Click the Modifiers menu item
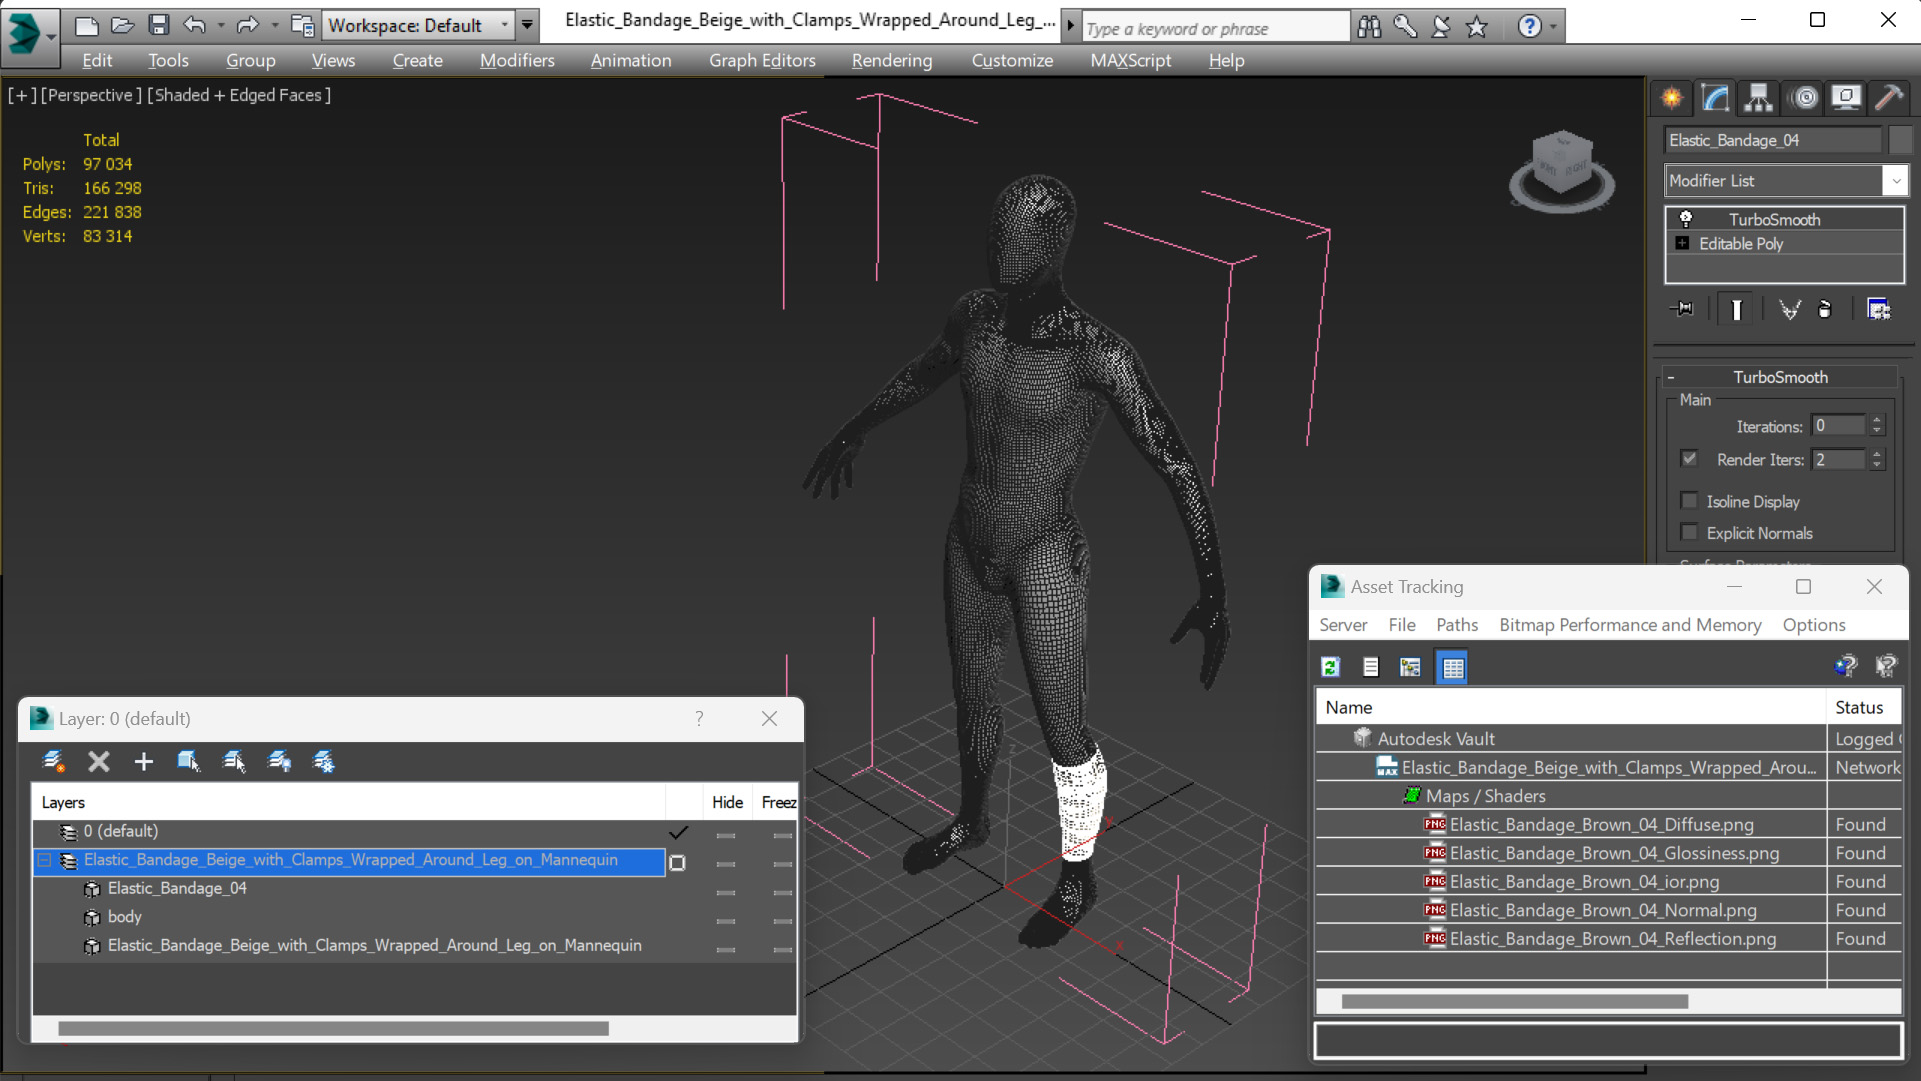The width and height of the screenshot is (1921, 1081). pyautogui.click(x=517, y=59)
